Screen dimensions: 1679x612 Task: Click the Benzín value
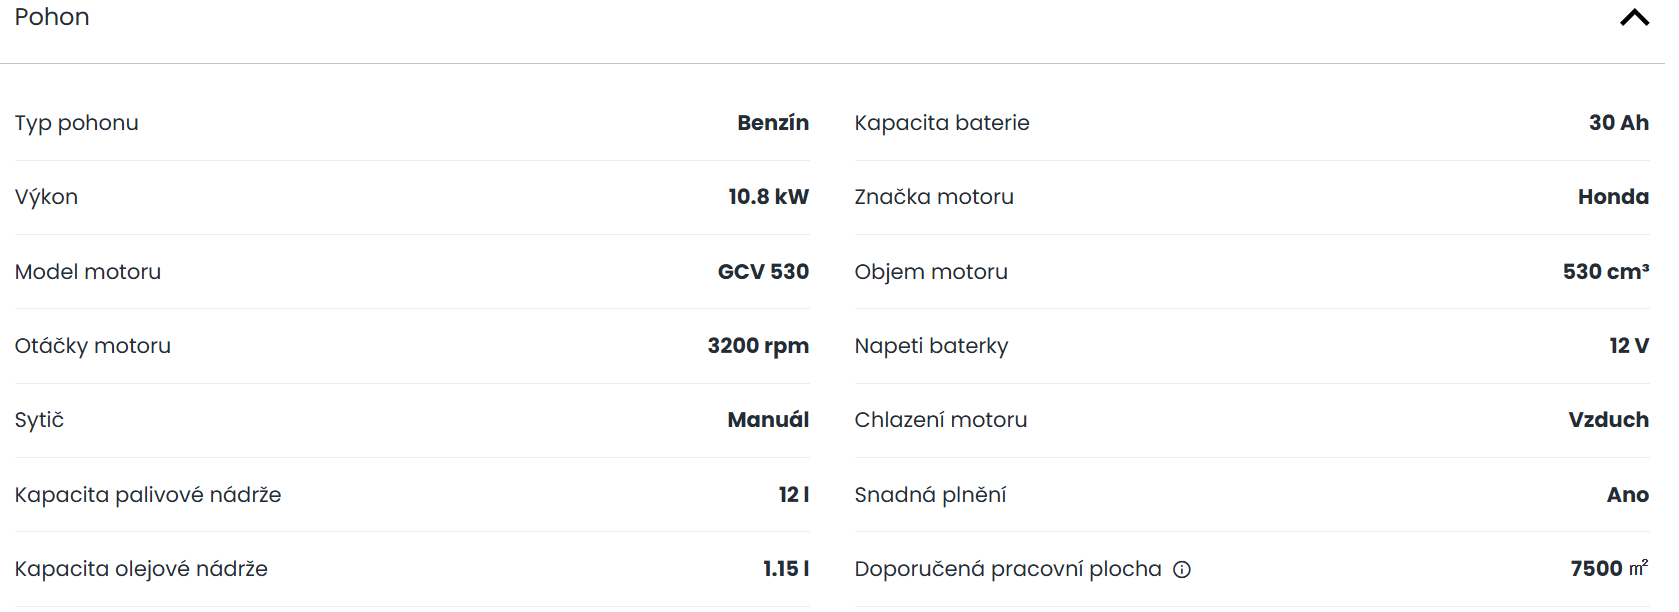pyautogui.click(x=773, y=123)
